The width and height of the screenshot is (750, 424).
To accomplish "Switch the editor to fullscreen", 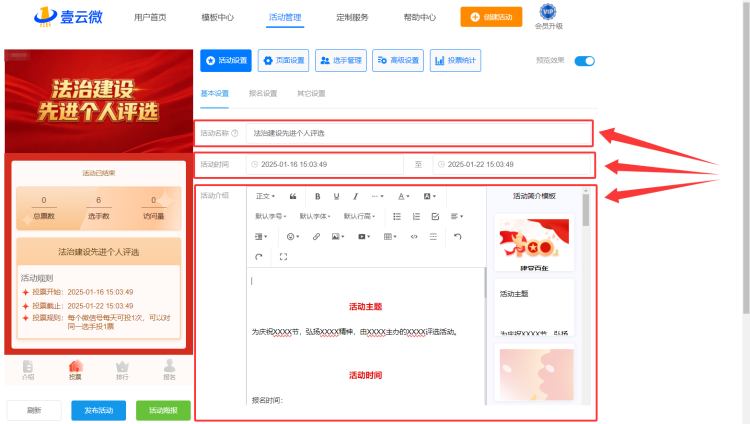I will pos(283,257).
